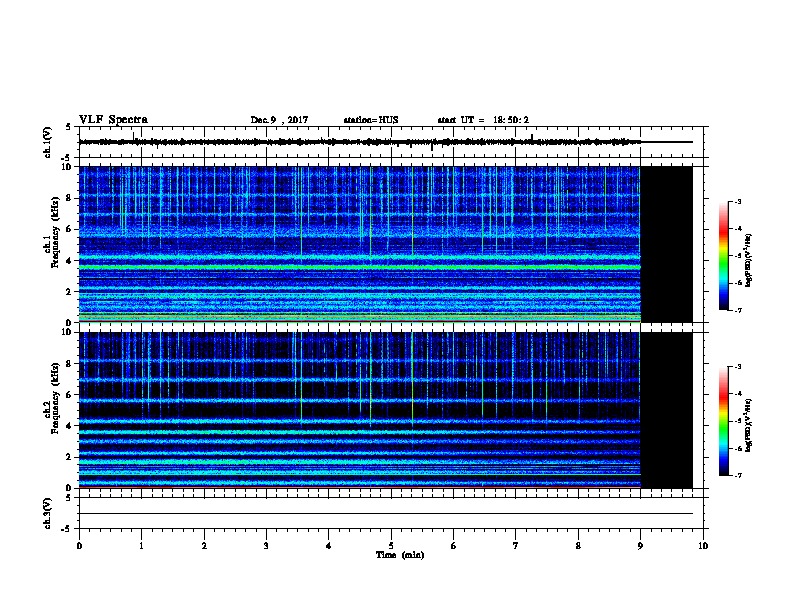
Task: Click the "-7" value on ch.2 colorbar
Action: [738, 475]
